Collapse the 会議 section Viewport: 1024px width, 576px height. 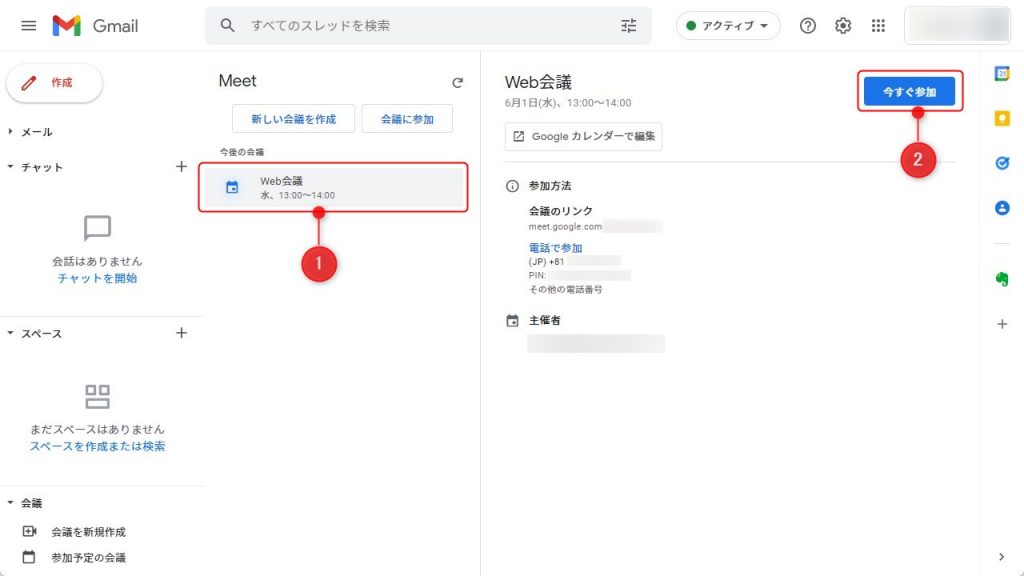[x=10, y=502]
